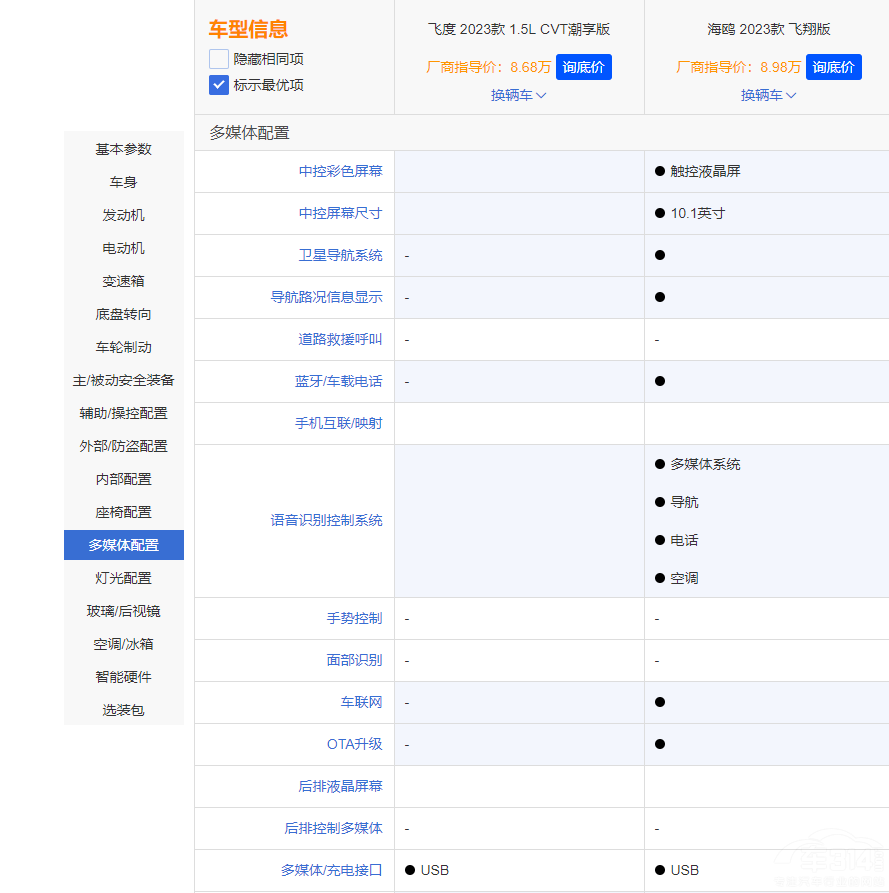
Task: Open 卫星导航系统 parameter link
Action: [x=340, y=255]
